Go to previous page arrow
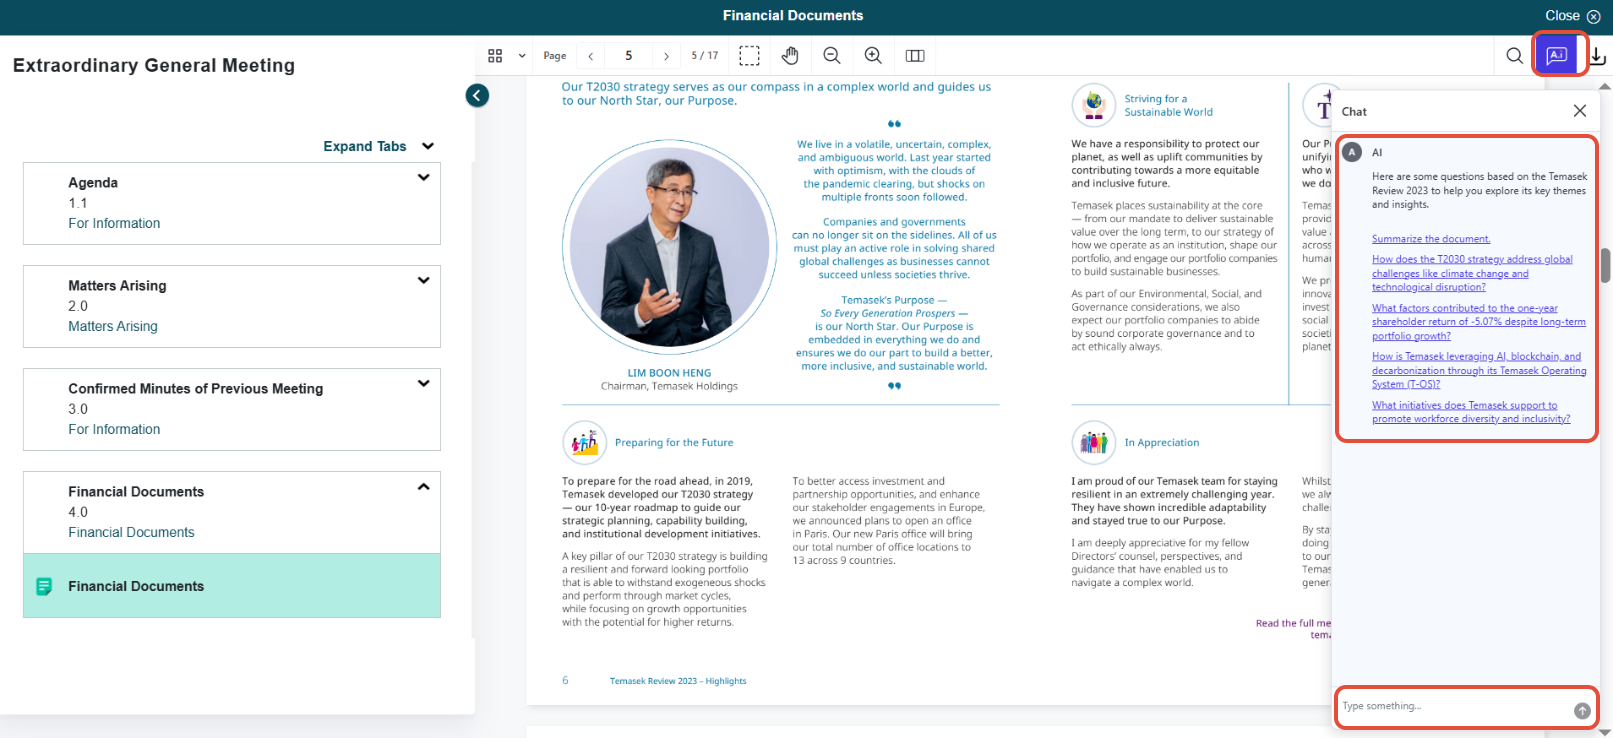1613x738 pixels. pos(591,56)
